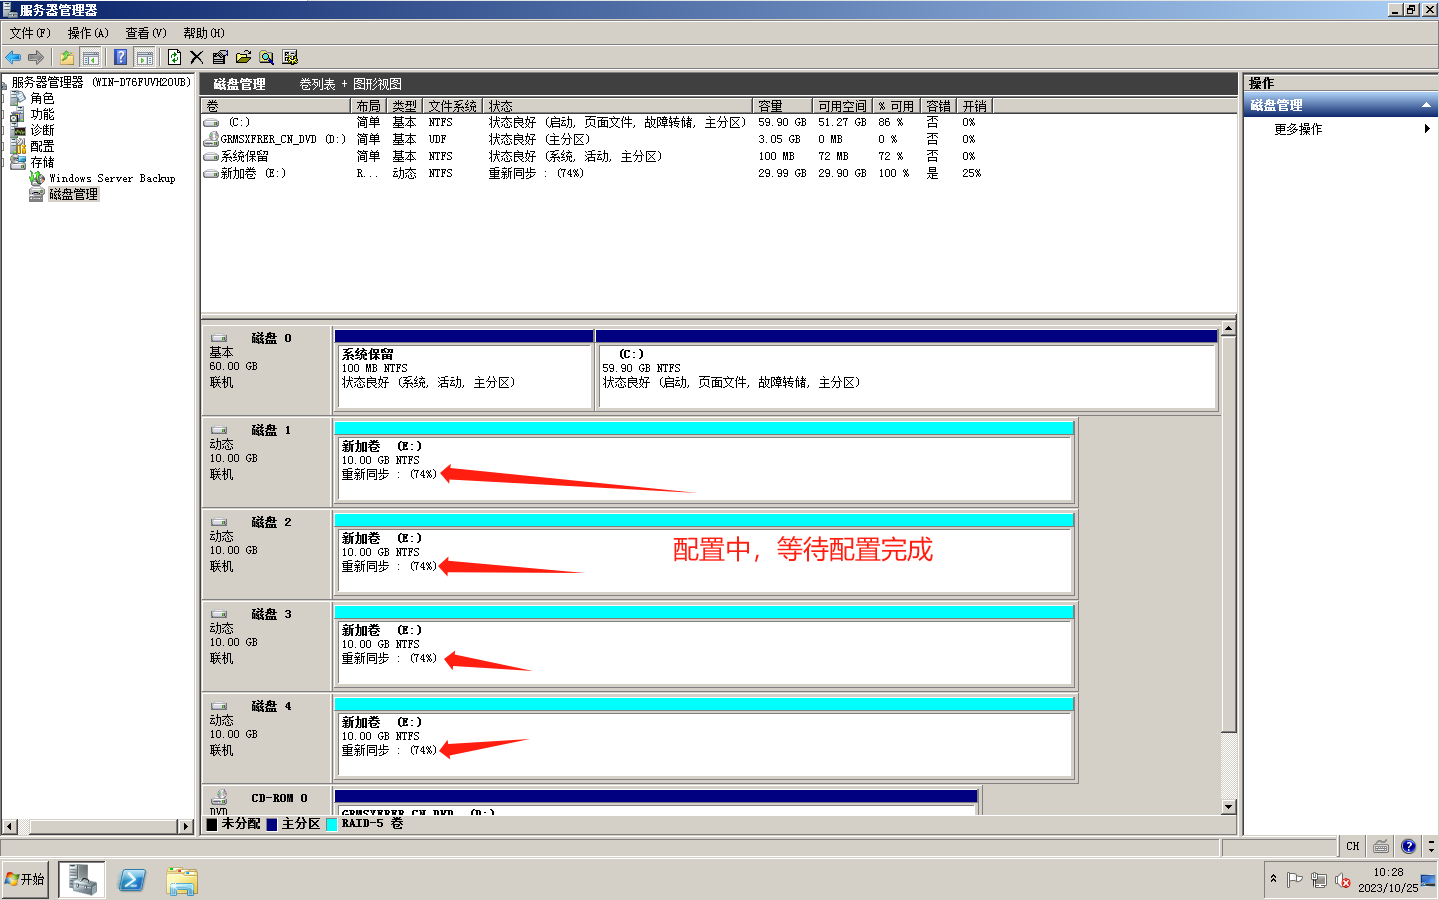Click the Windows Server Backup tree icon
1439x900 pixels.
point(37,178)
